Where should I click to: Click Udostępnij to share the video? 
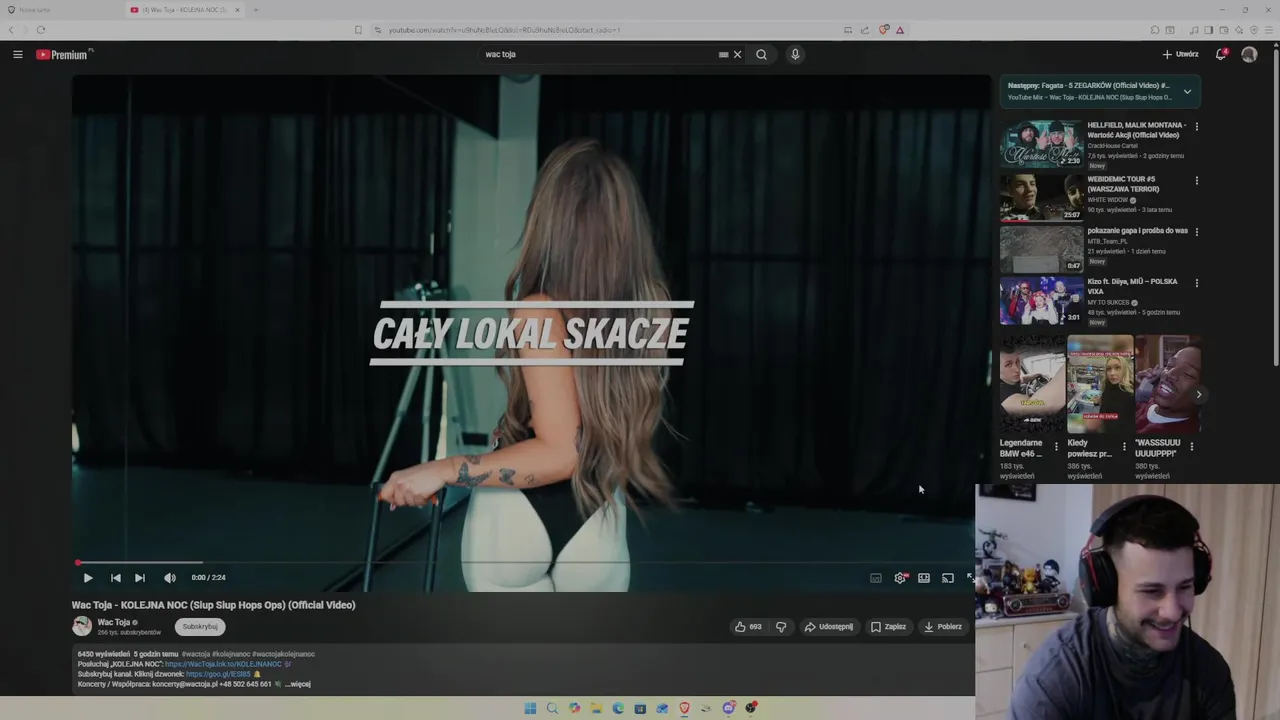(829, 627)
